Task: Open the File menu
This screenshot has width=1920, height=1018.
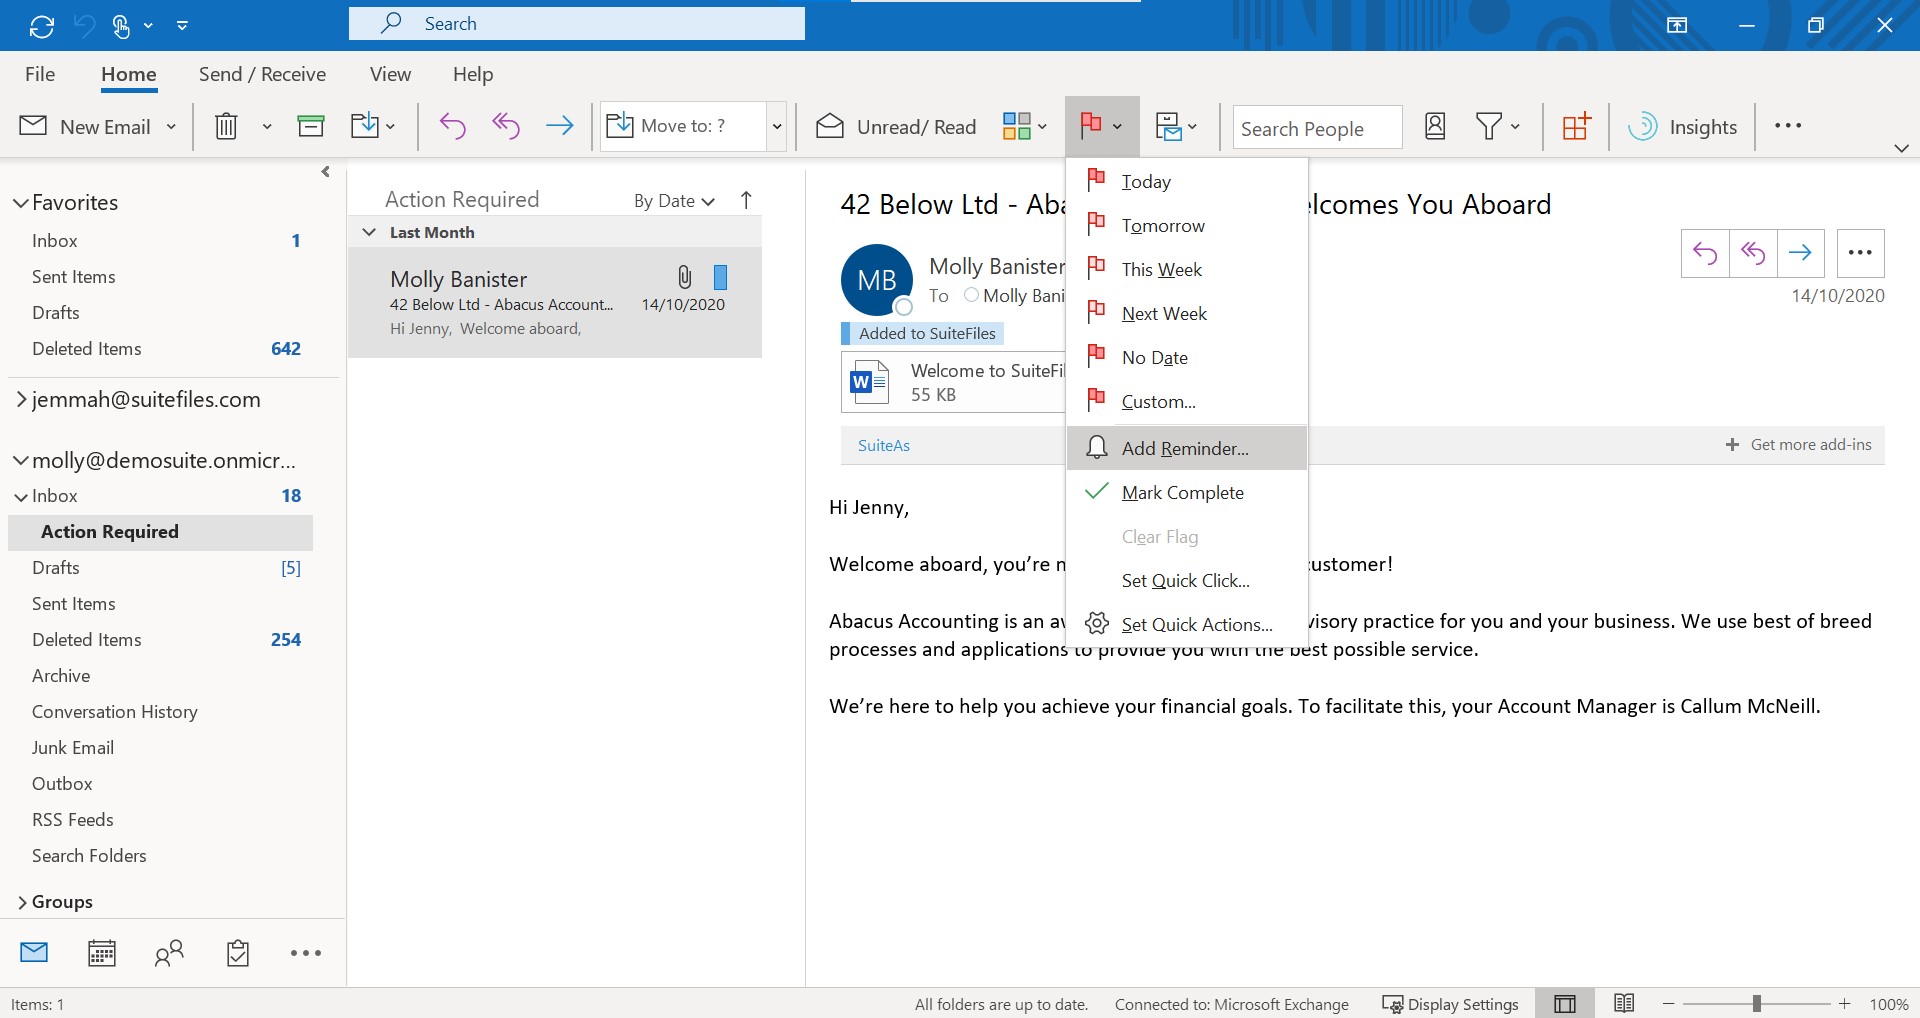Action: 40,74
